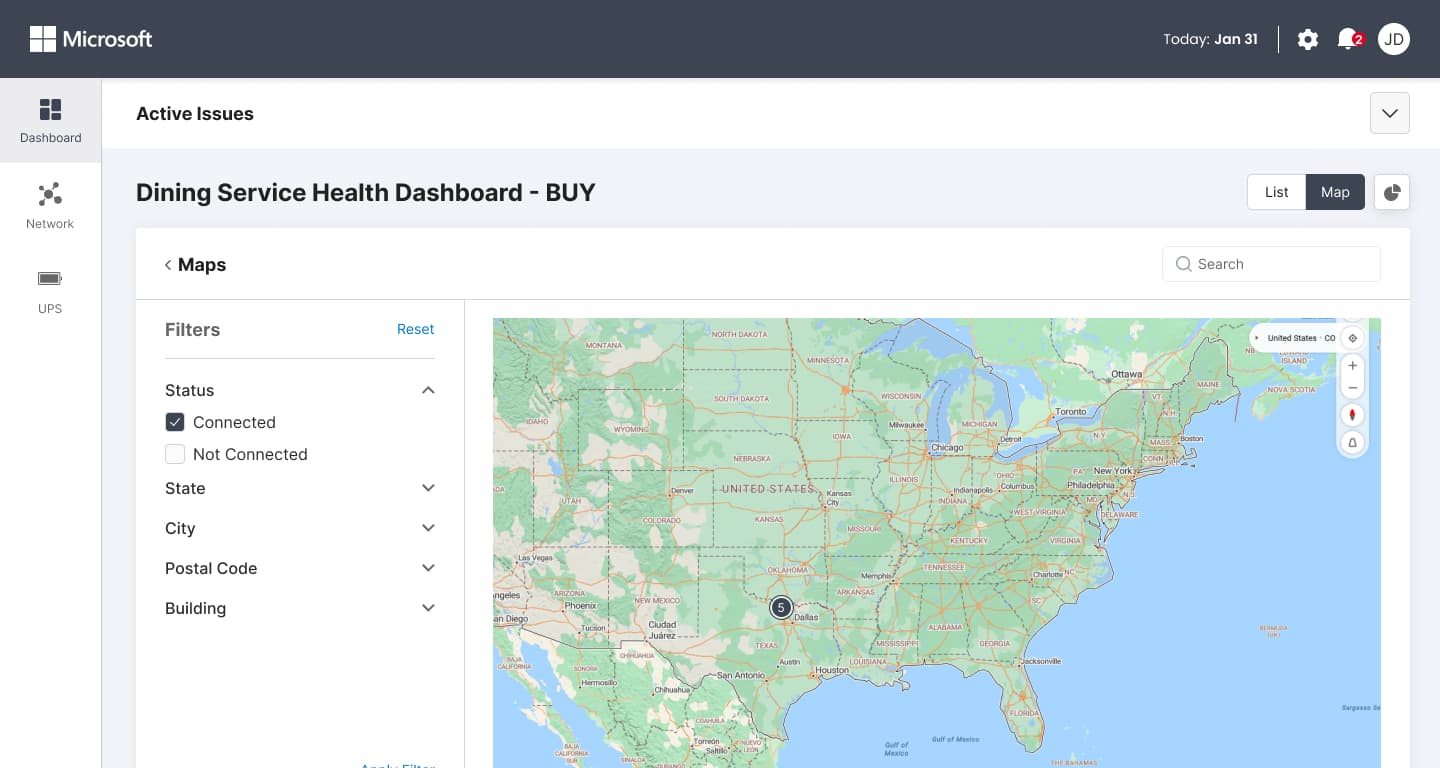Image resolution: width=1440 pixels, height=768 pixels.
Task: Click the back chevron beside Maps
Action: [168, 265]
